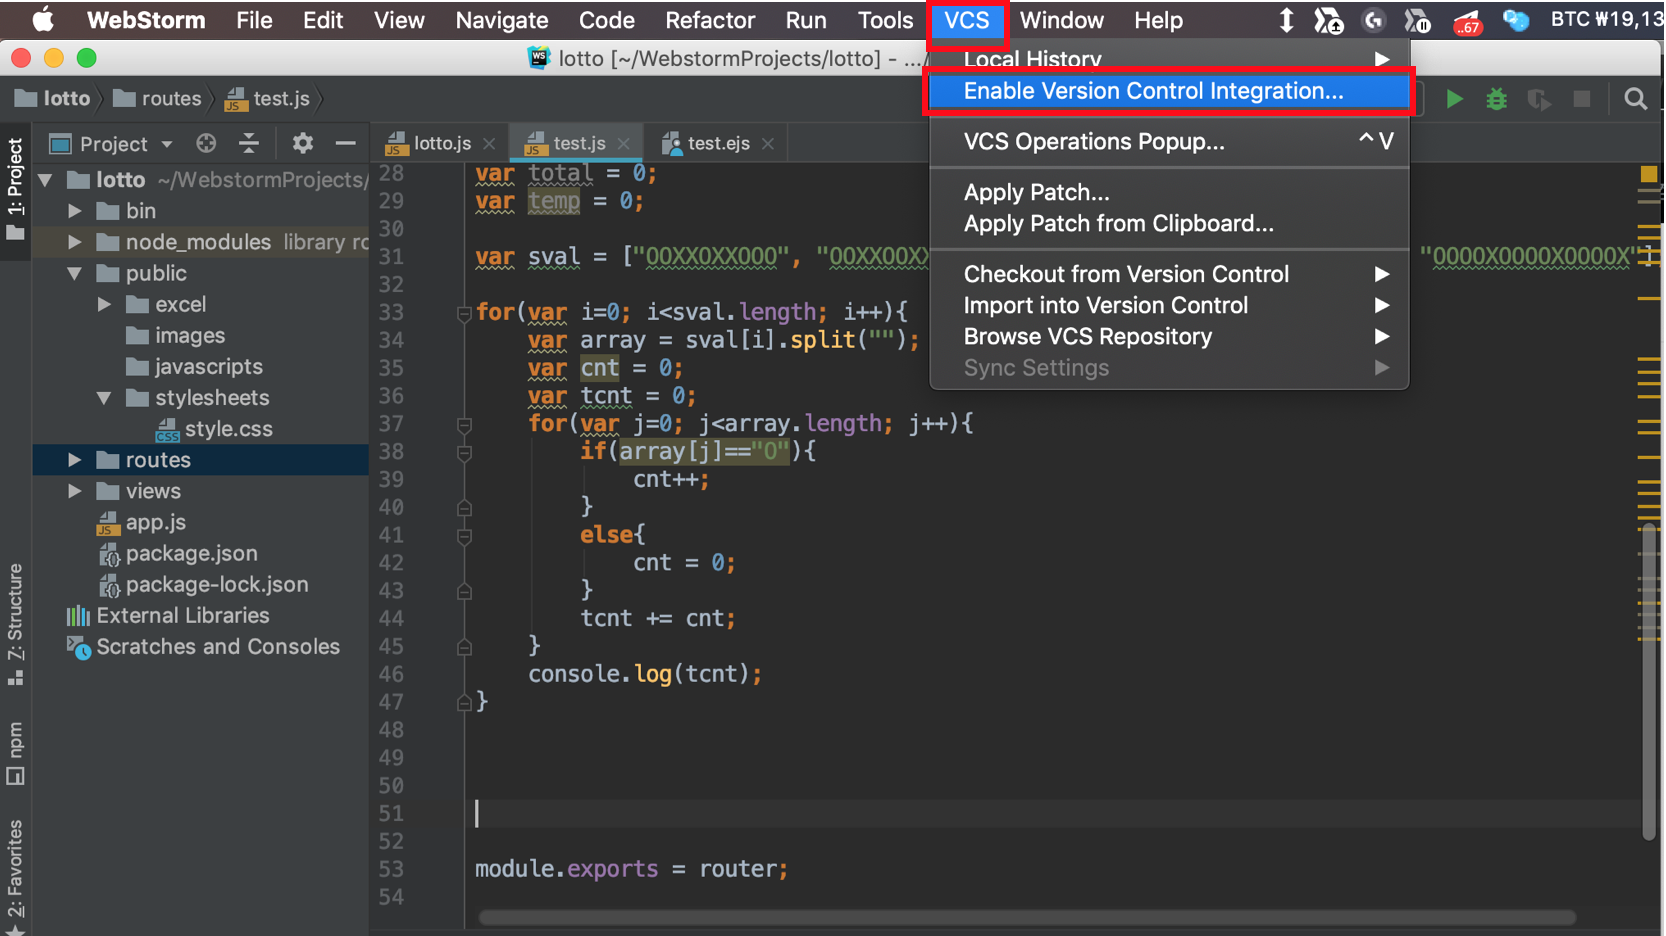Collapse the stylesheets folder
The height and width of the screenshot is (936, 1666).
[104, 398]
